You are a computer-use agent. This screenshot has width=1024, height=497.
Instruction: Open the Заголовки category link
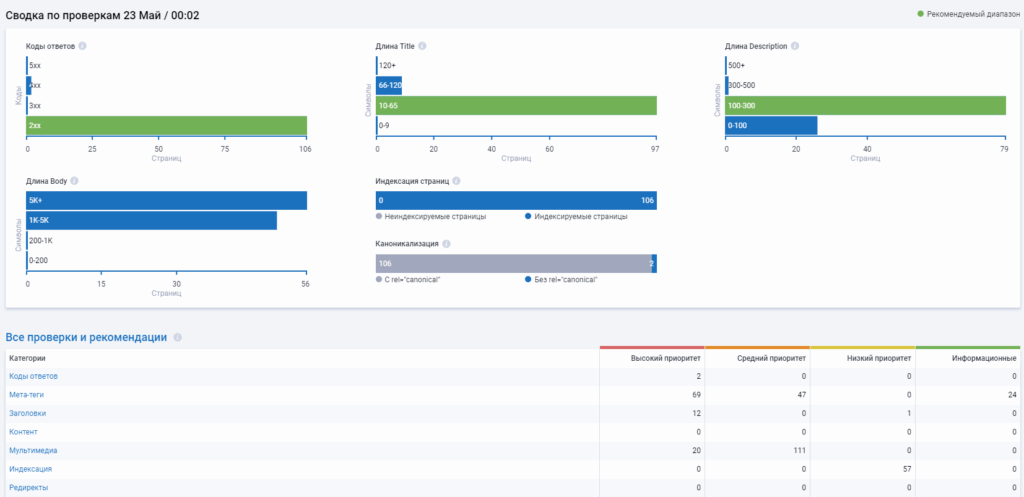pos(27,413)
